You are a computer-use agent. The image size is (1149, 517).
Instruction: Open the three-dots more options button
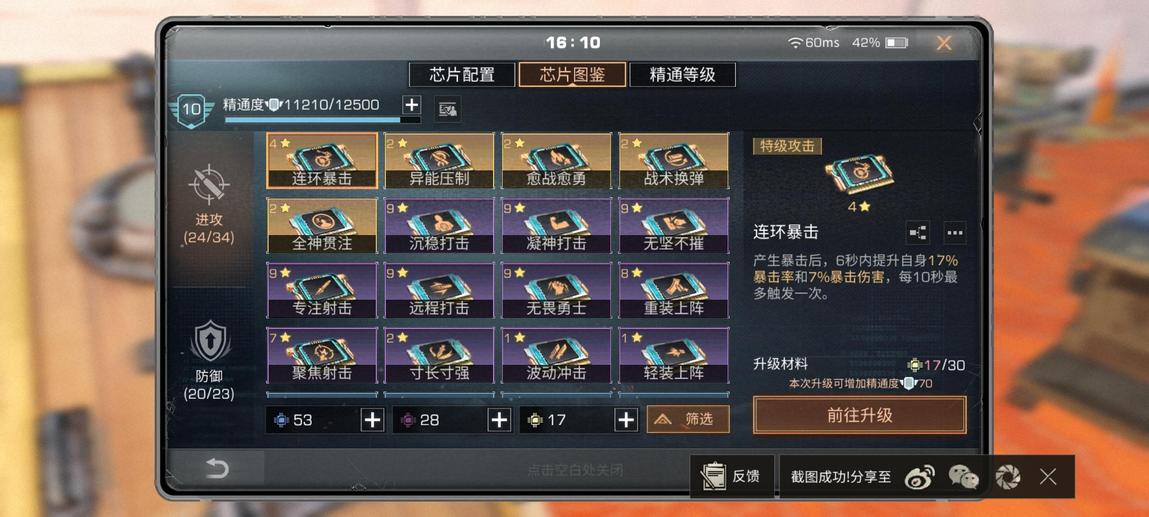pos(954,232)
